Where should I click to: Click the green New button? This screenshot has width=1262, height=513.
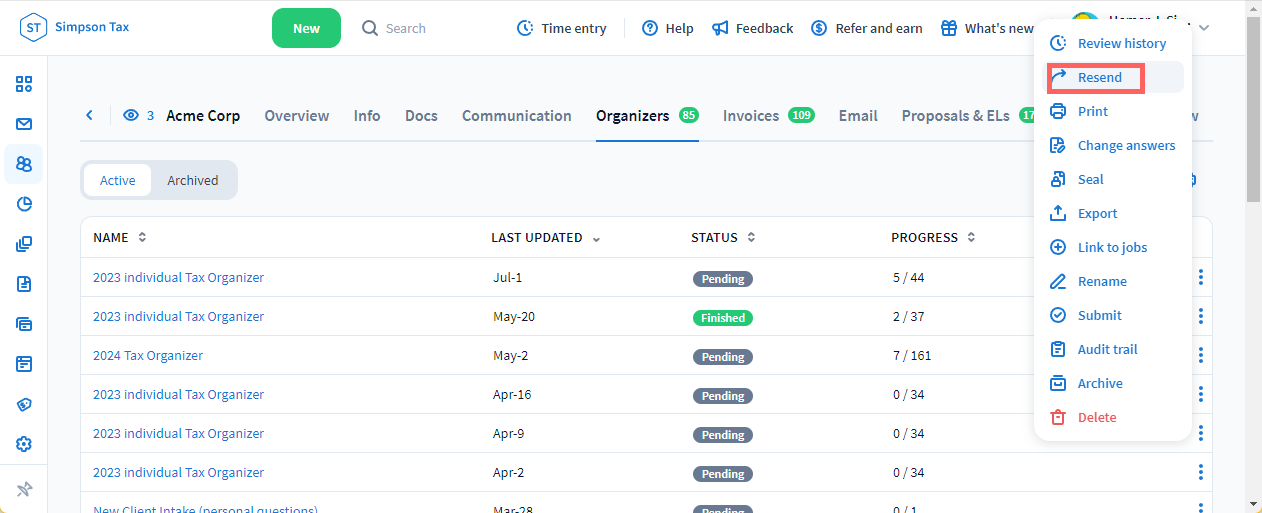306,28
